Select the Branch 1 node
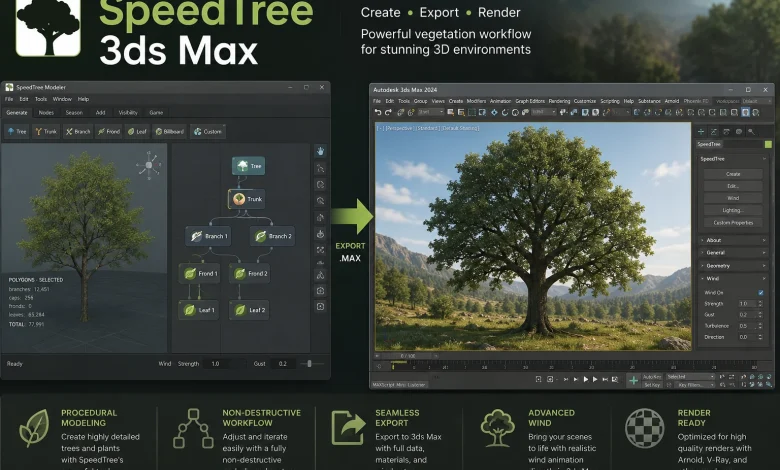The height and width of the screenshot is (470, 780). pyautogui.click(x=208, y=236)
